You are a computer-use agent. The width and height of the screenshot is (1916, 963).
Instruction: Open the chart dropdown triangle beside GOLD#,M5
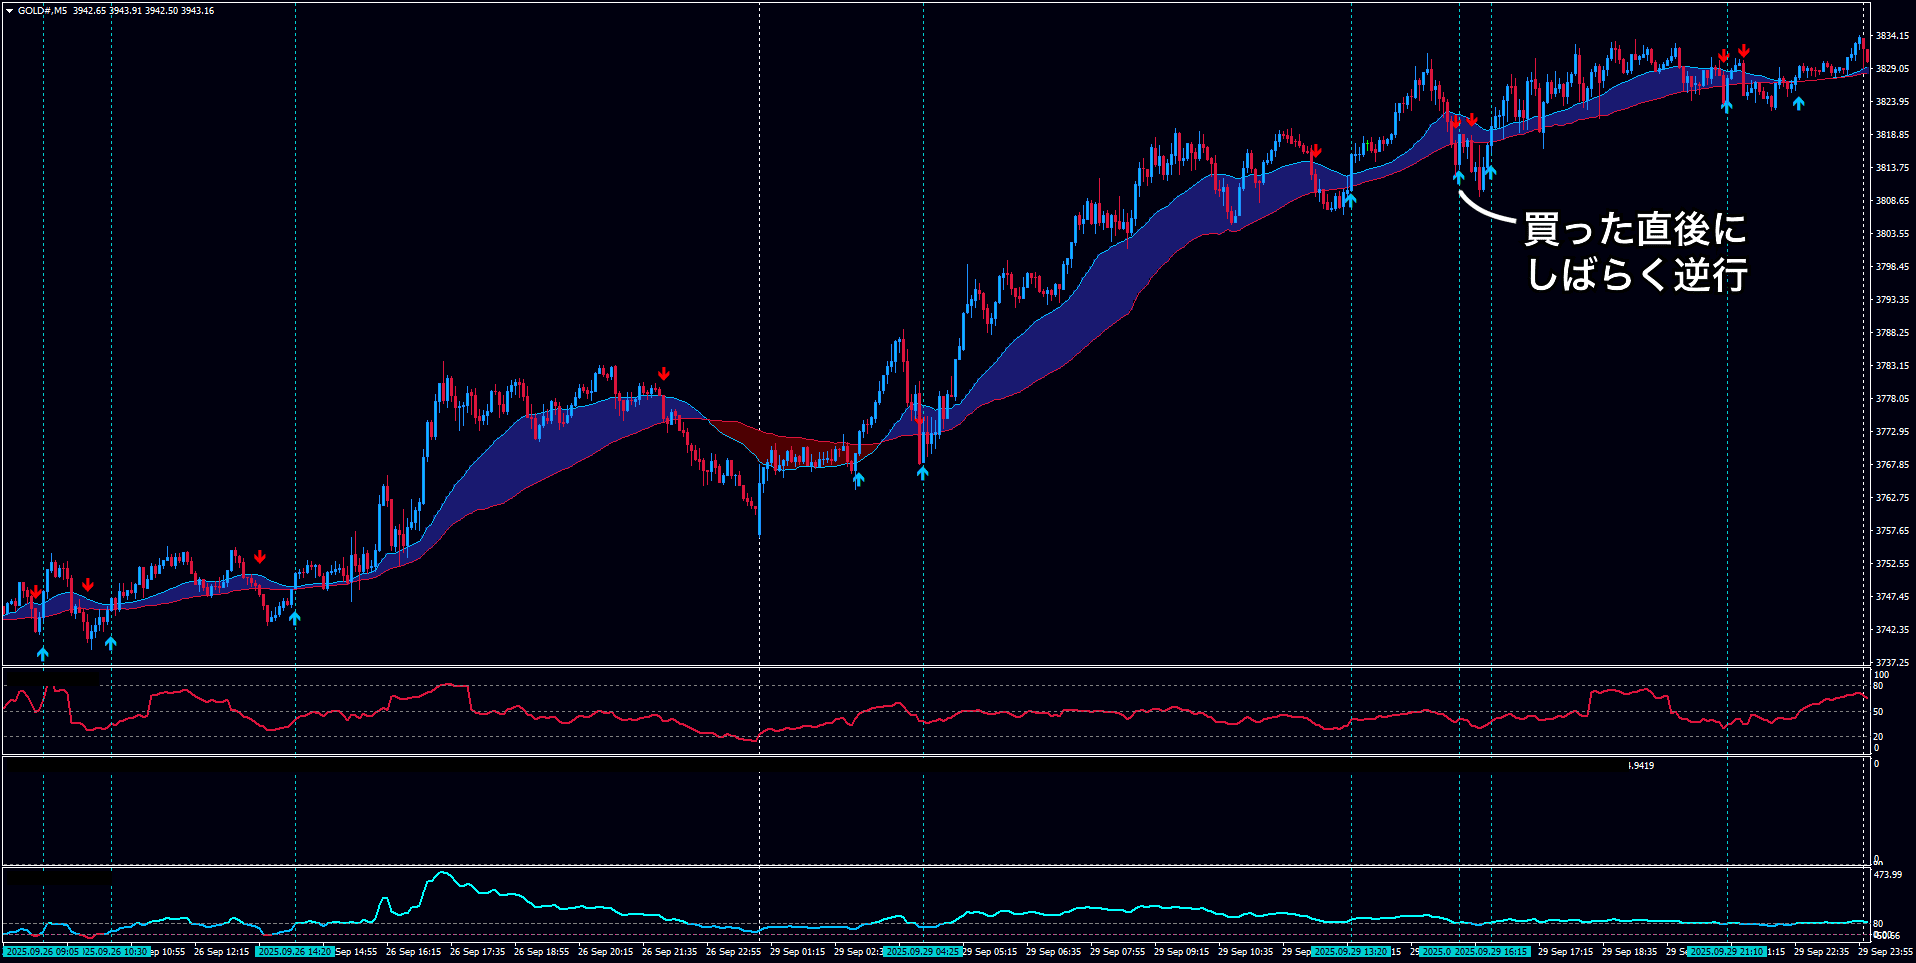pos(9,11)
